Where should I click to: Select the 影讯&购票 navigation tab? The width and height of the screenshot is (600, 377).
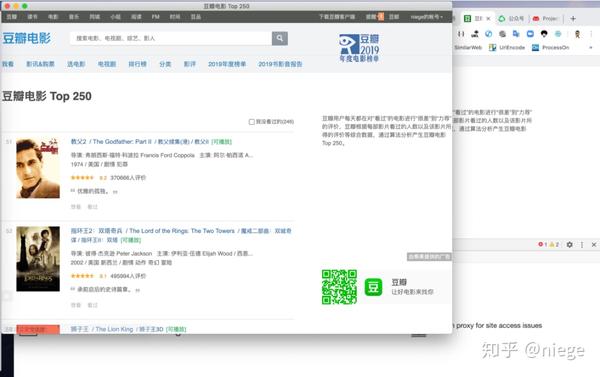point(40,64)
